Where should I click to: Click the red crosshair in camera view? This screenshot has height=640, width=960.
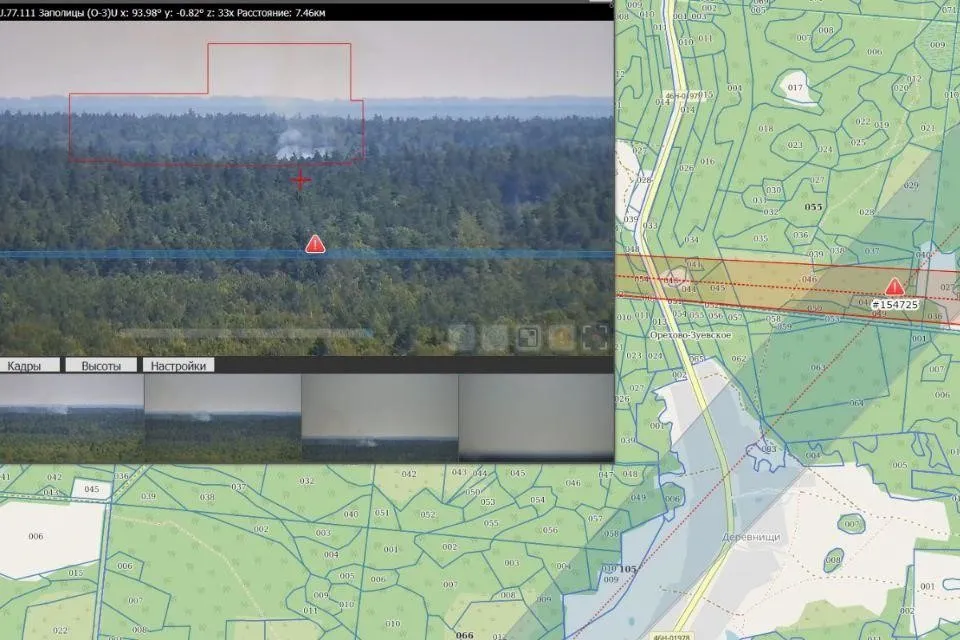(300, 180)
